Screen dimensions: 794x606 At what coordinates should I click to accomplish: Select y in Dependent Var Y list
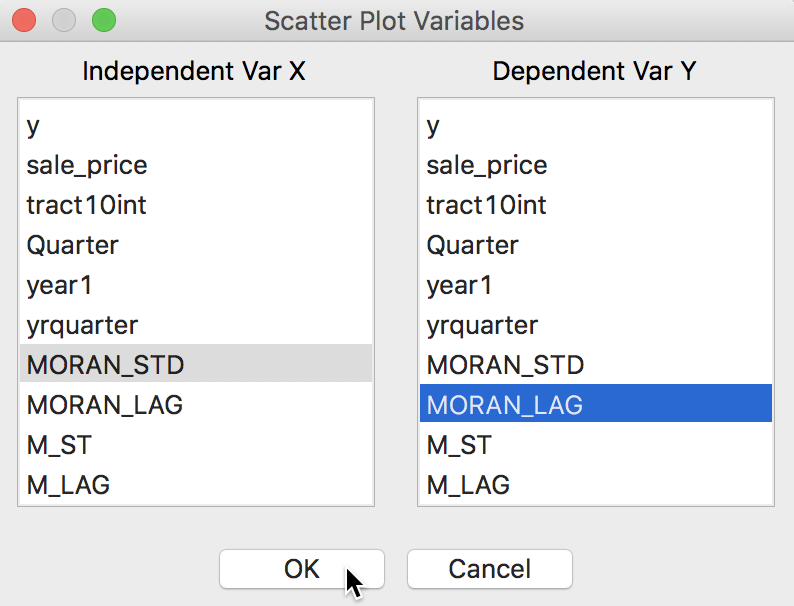pos(596,126)
